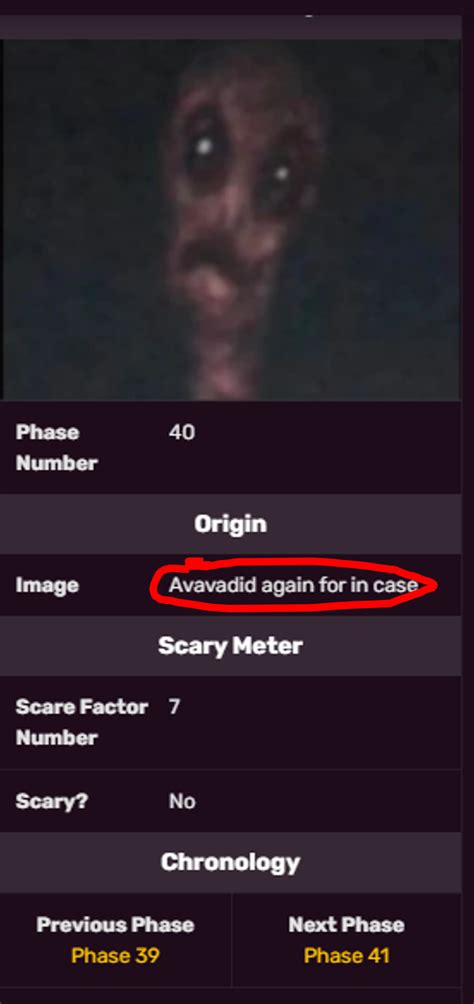Click the red hand-drawn circle annotation edge

[154, 586]
